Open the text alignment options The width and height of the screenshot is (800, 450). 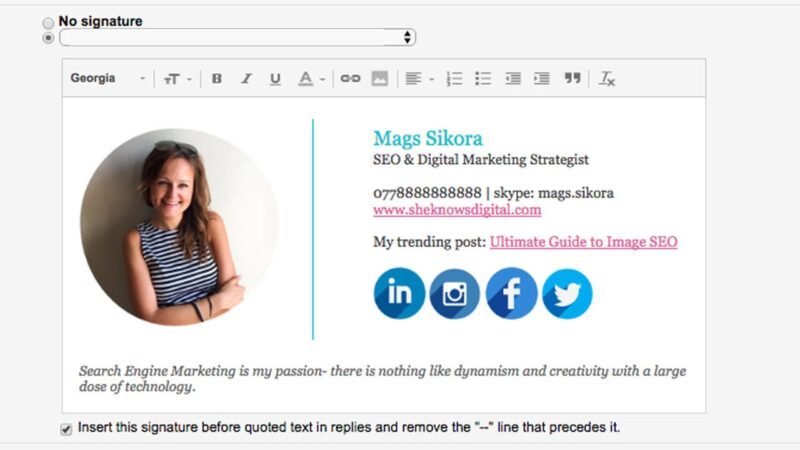pyautogui.click(x=419, y=79)
